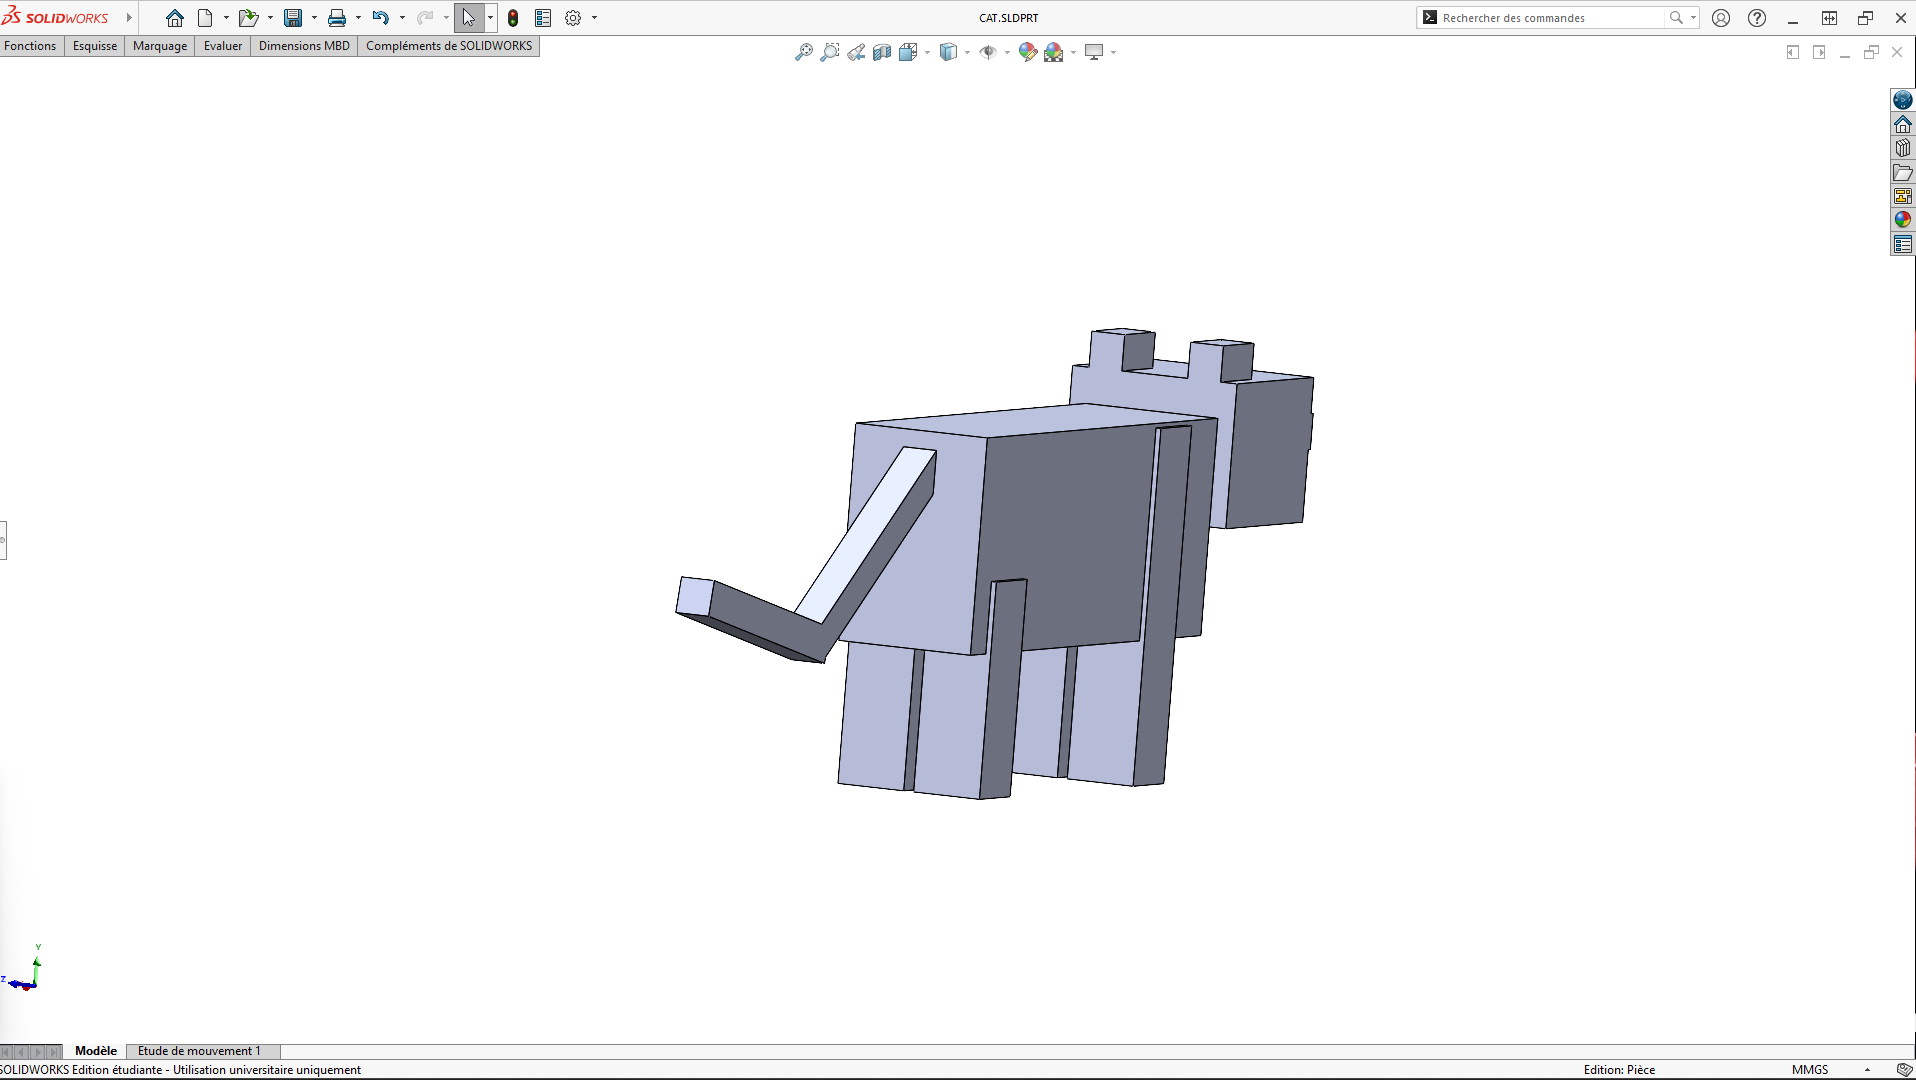This screenshot has height=1080, width=1916.
Task: Open 3DEXPERIENCE globe in task pane
Action: tap(1903, 100)
